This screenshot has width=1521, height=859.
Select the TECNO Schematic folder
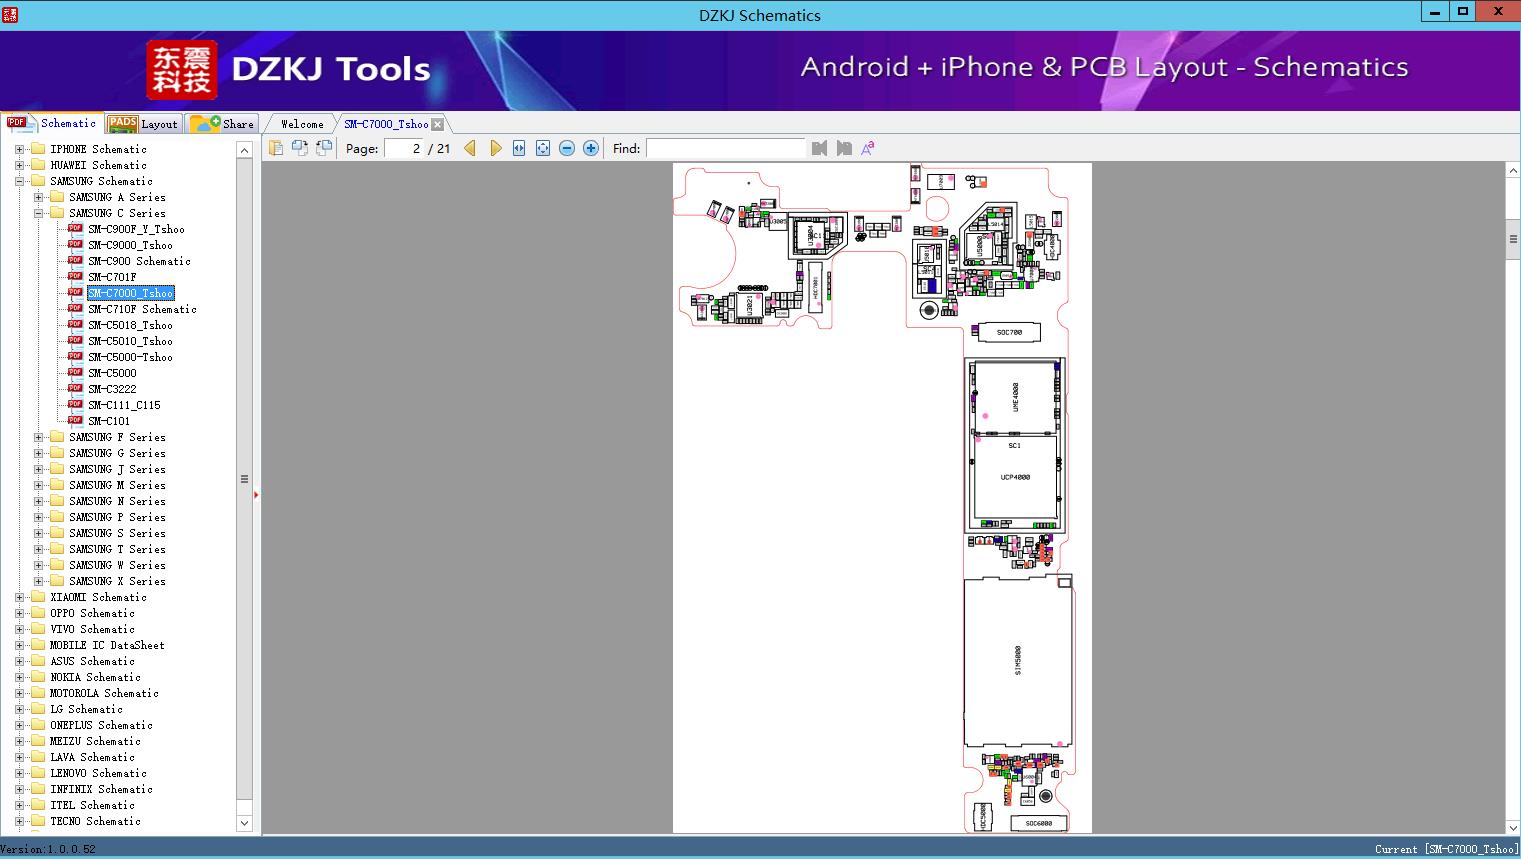click(95, 821)
